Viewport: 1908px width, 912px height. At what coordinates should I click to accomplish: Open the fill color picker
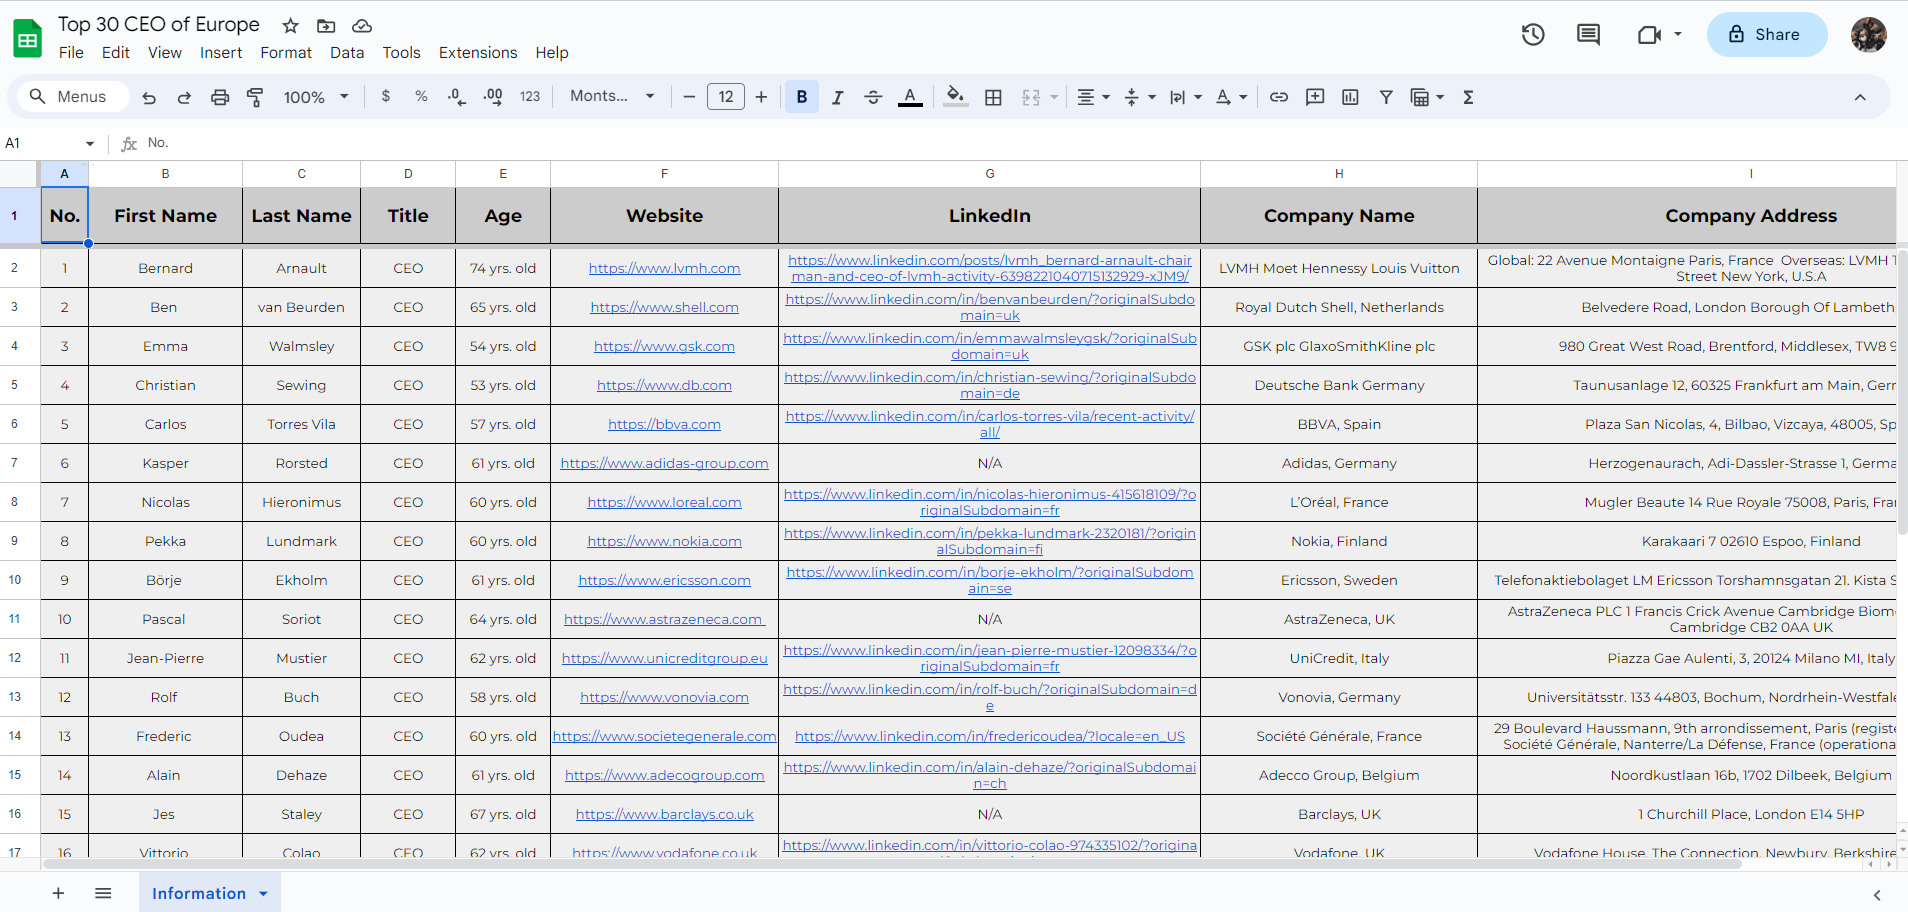pos(955,97)
